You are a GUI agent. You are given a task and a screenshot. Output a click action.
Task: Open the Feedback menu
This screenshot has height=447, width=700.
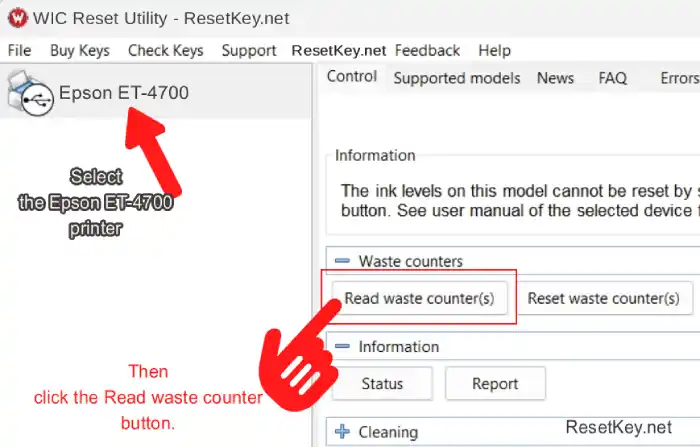tap(427, 50)
